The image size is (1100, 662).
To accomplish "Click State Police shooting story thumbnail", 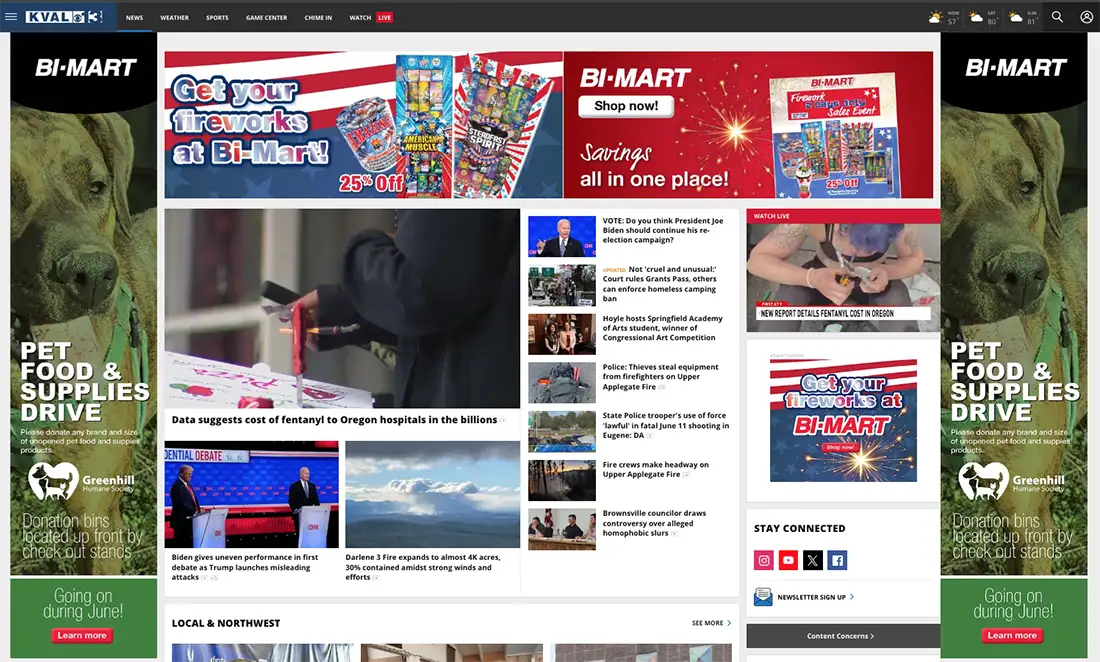I will point(562,431).
